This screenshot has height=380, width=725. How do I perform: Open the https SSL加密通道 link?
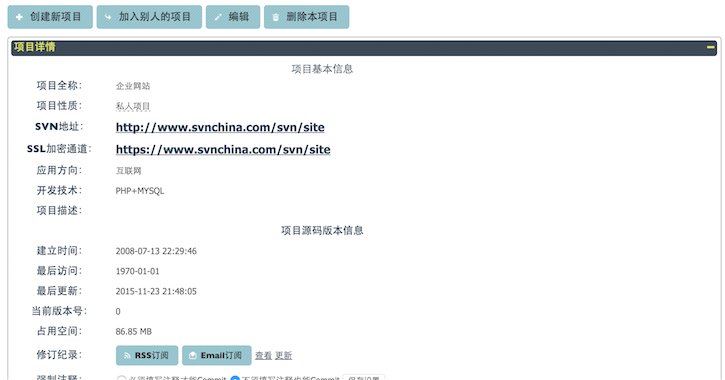[223, 150]
